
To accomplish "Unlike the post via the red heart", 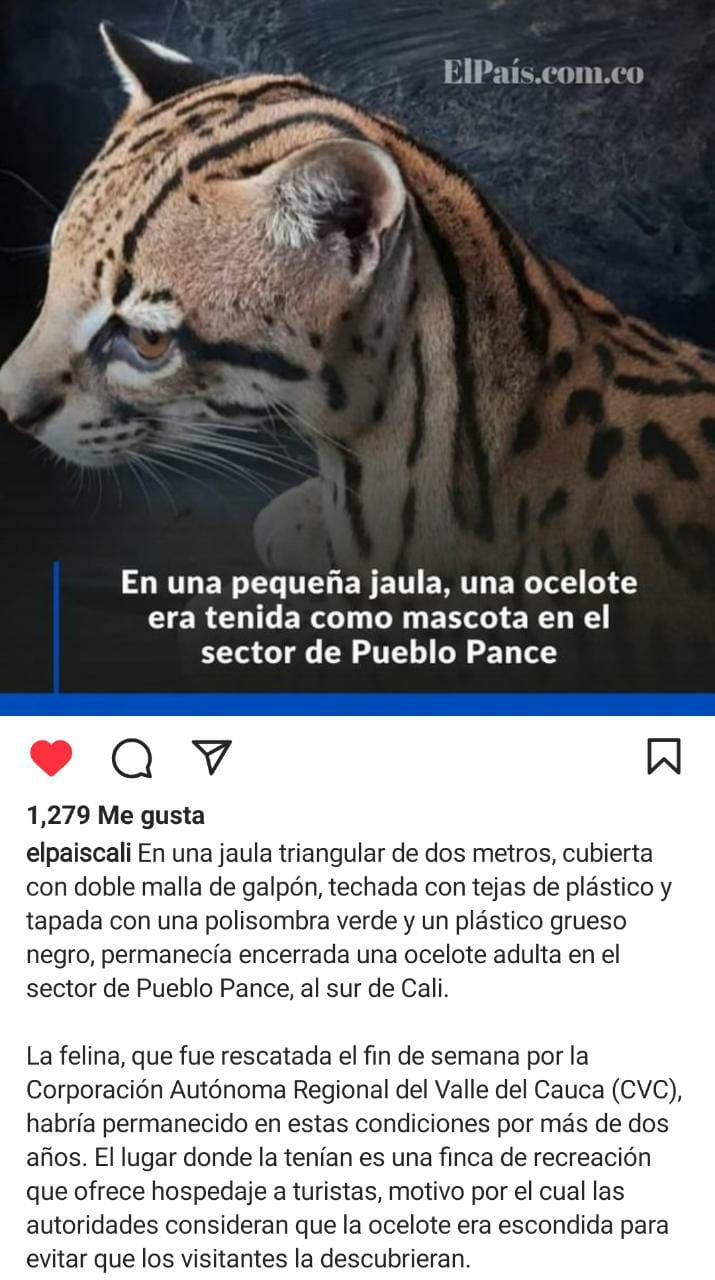I will [x=51, y=758].
